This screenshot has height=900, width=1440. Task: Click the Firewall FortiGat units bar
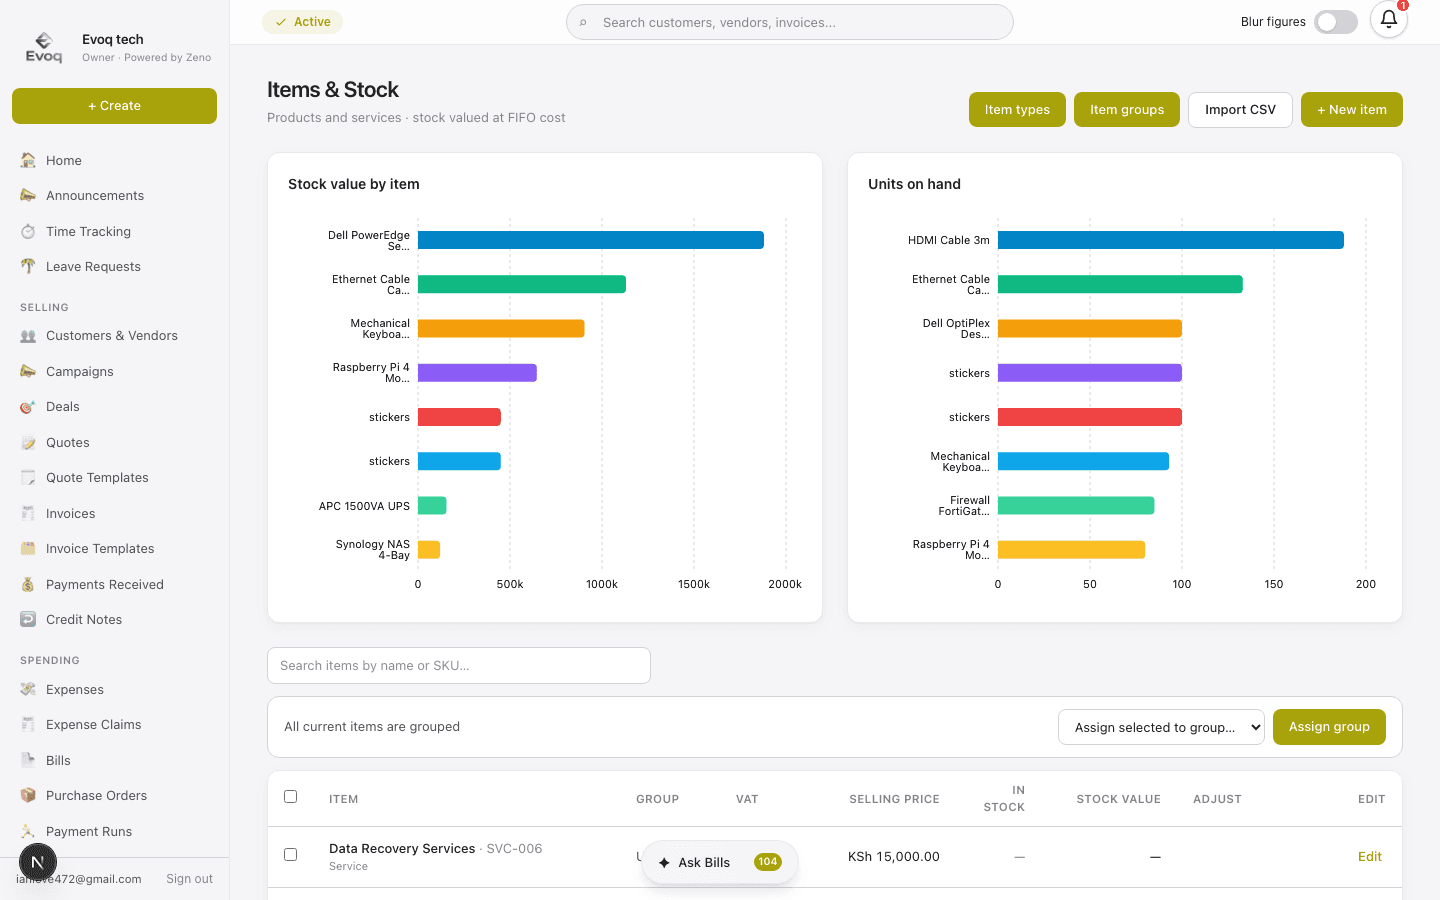point(1076,505)
